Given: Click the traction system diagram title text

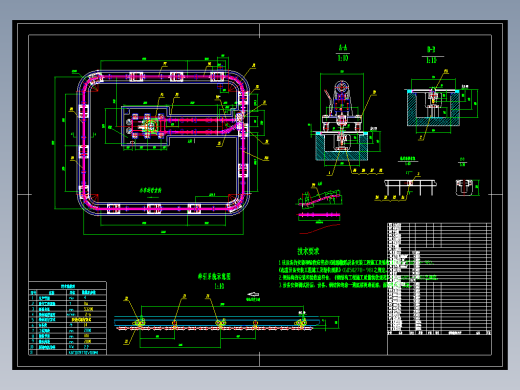Looking at the screenshot, I should 214,276.
